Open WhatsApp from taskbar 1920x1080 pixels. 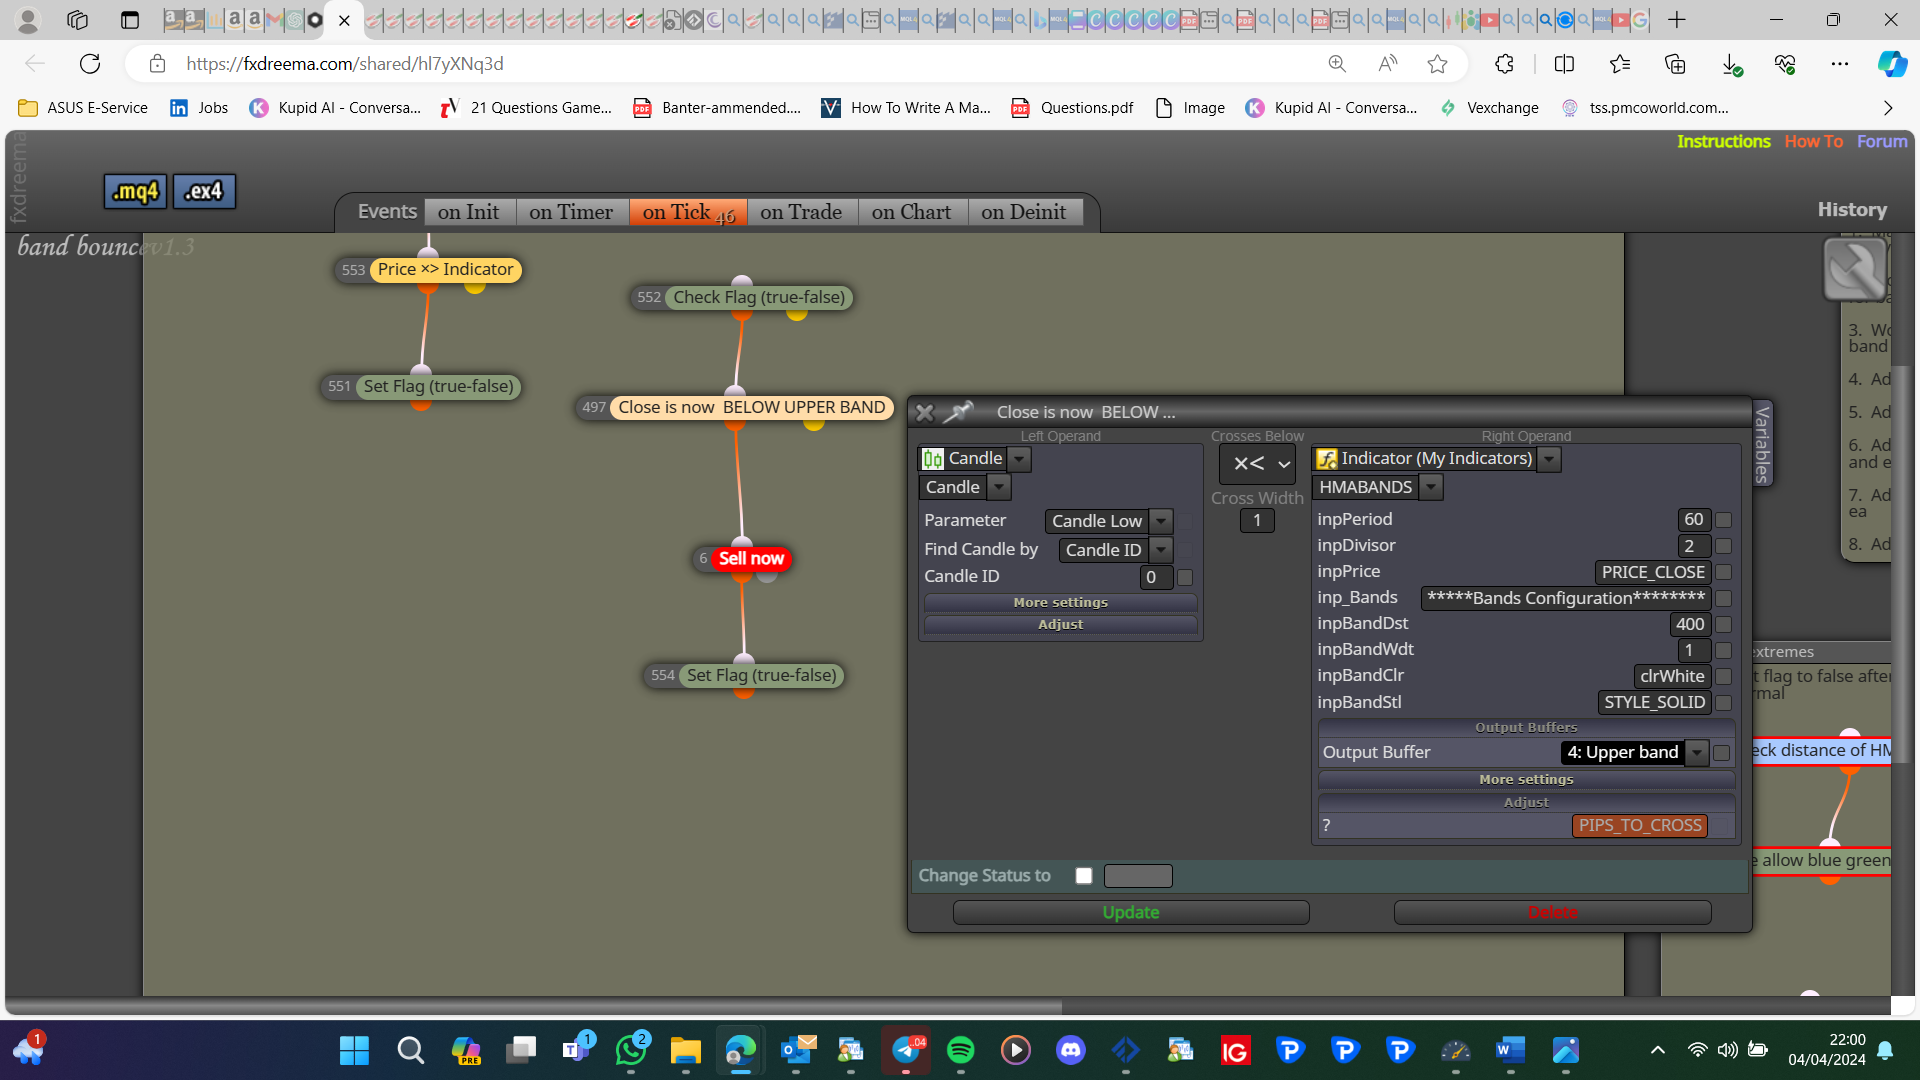[631, 1050]
